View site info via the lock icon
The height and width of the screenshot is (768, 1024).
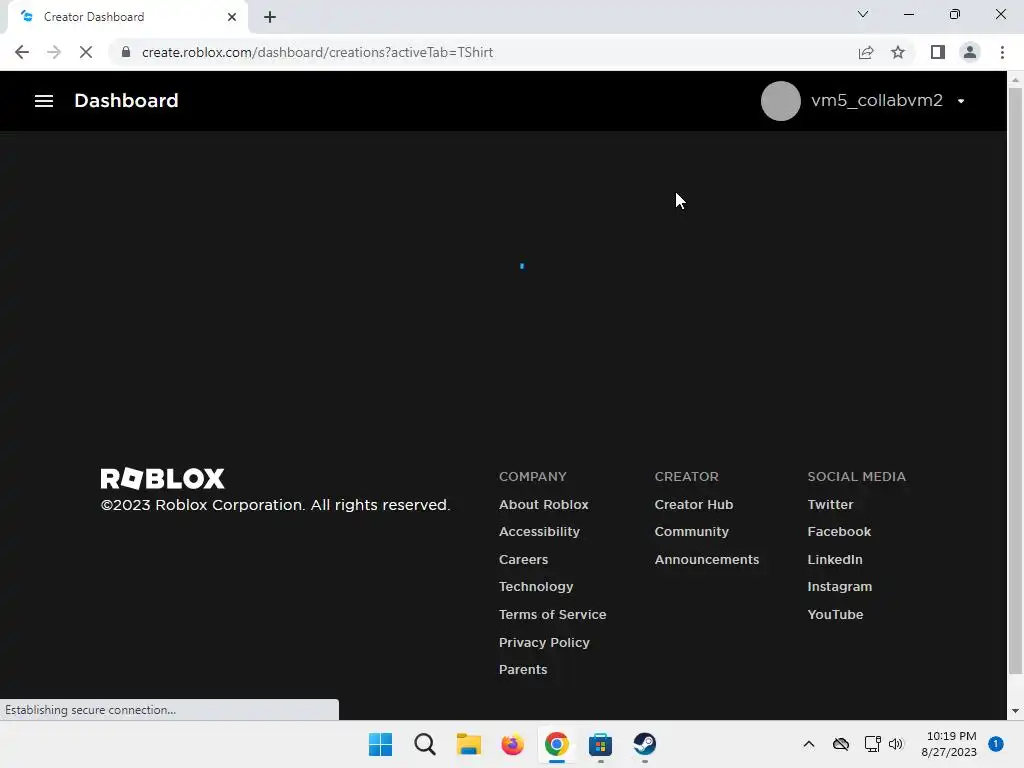(126, 52)
